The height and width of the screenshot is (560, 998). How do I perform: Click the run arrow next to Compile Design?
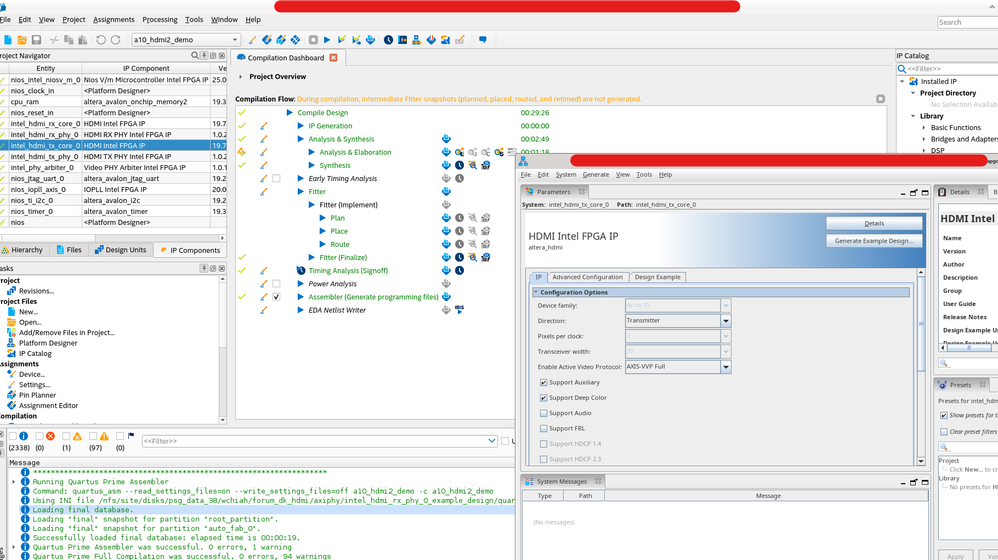tap(290, 113)
